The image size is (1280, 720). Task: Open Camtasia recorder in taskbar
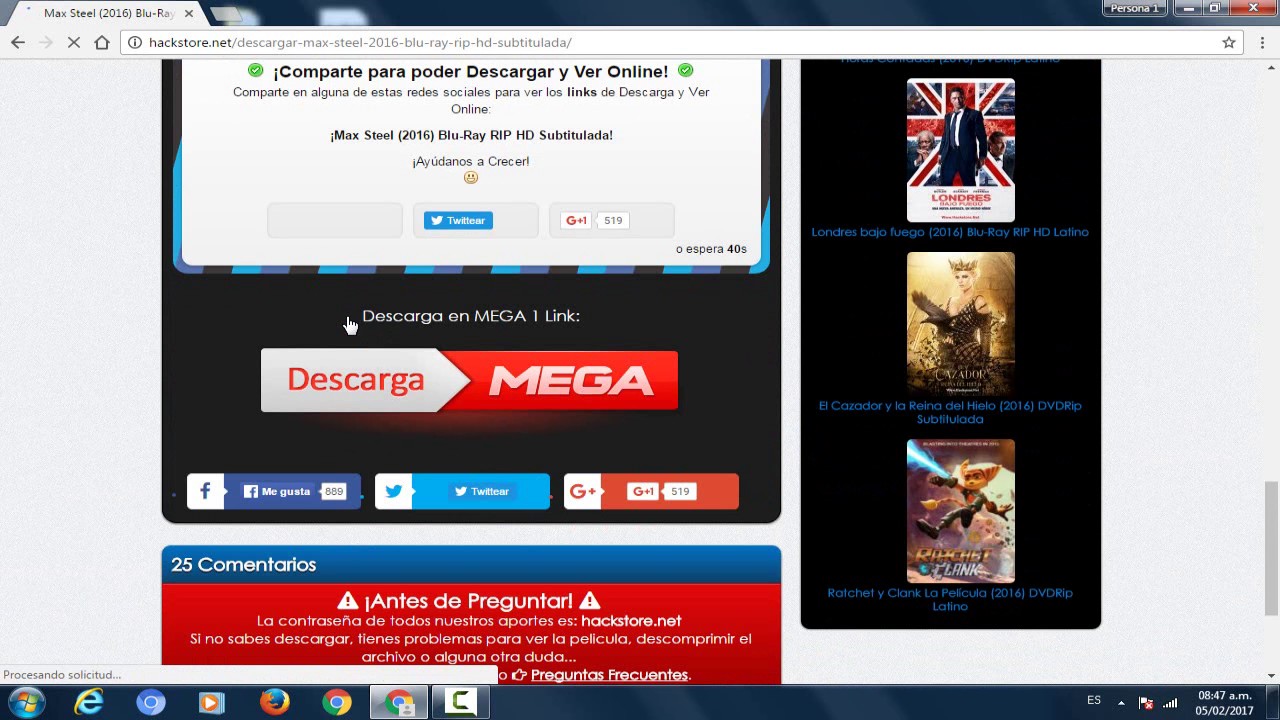point(461,703)
